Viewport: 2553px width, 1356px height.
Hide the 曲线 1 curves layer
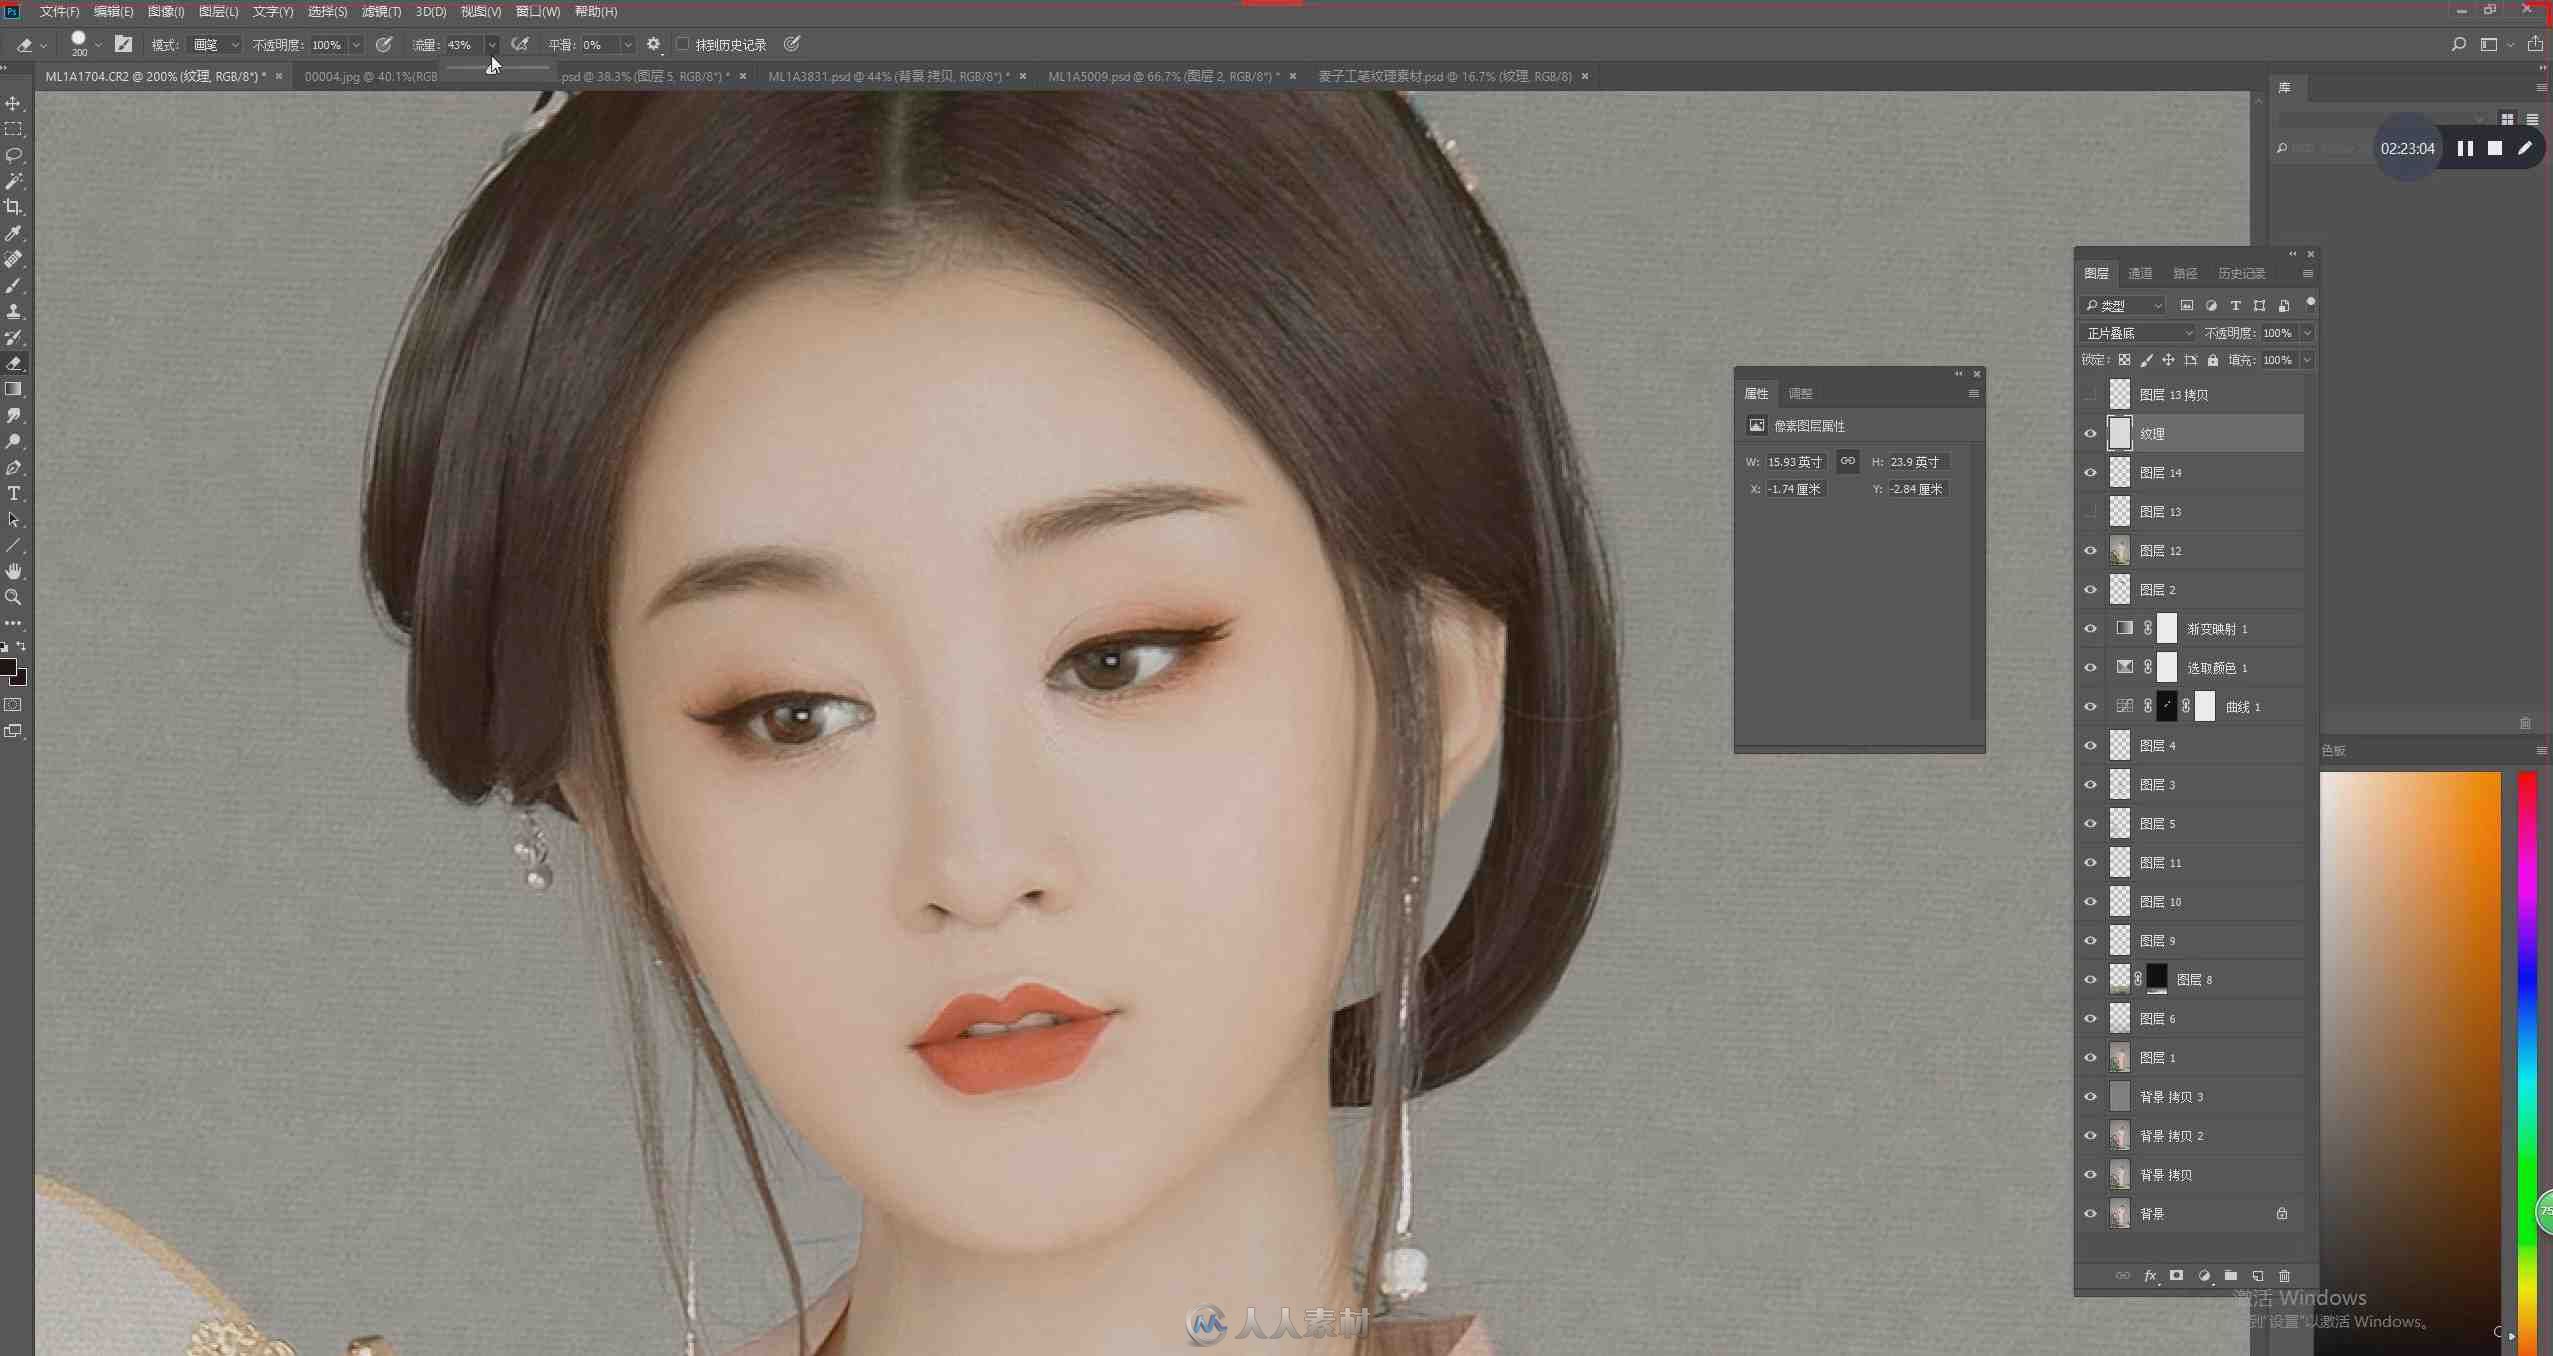click(2090, 707)
